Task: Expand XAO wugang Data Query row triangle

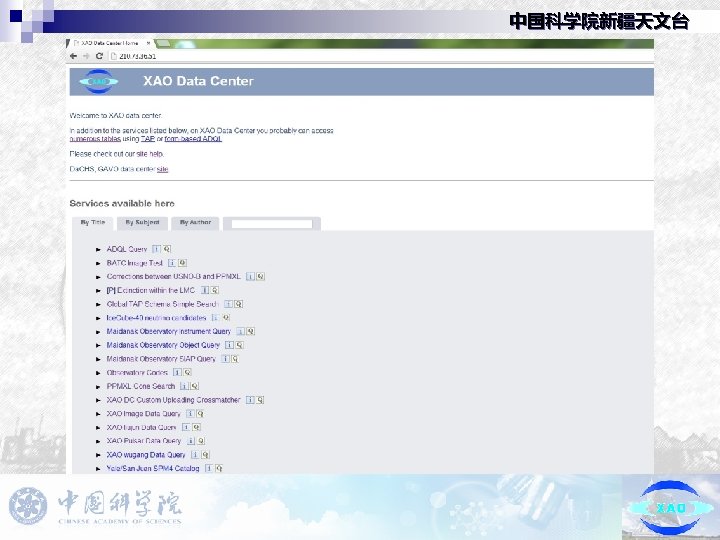Action: 98,455
